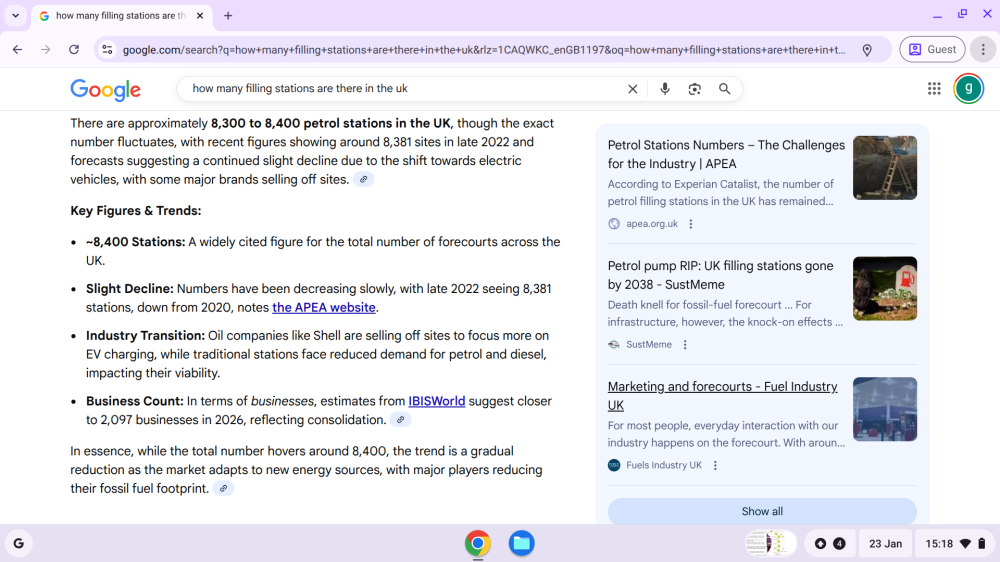
Task: Open a new tab with plus button
Action: [228, 15]
